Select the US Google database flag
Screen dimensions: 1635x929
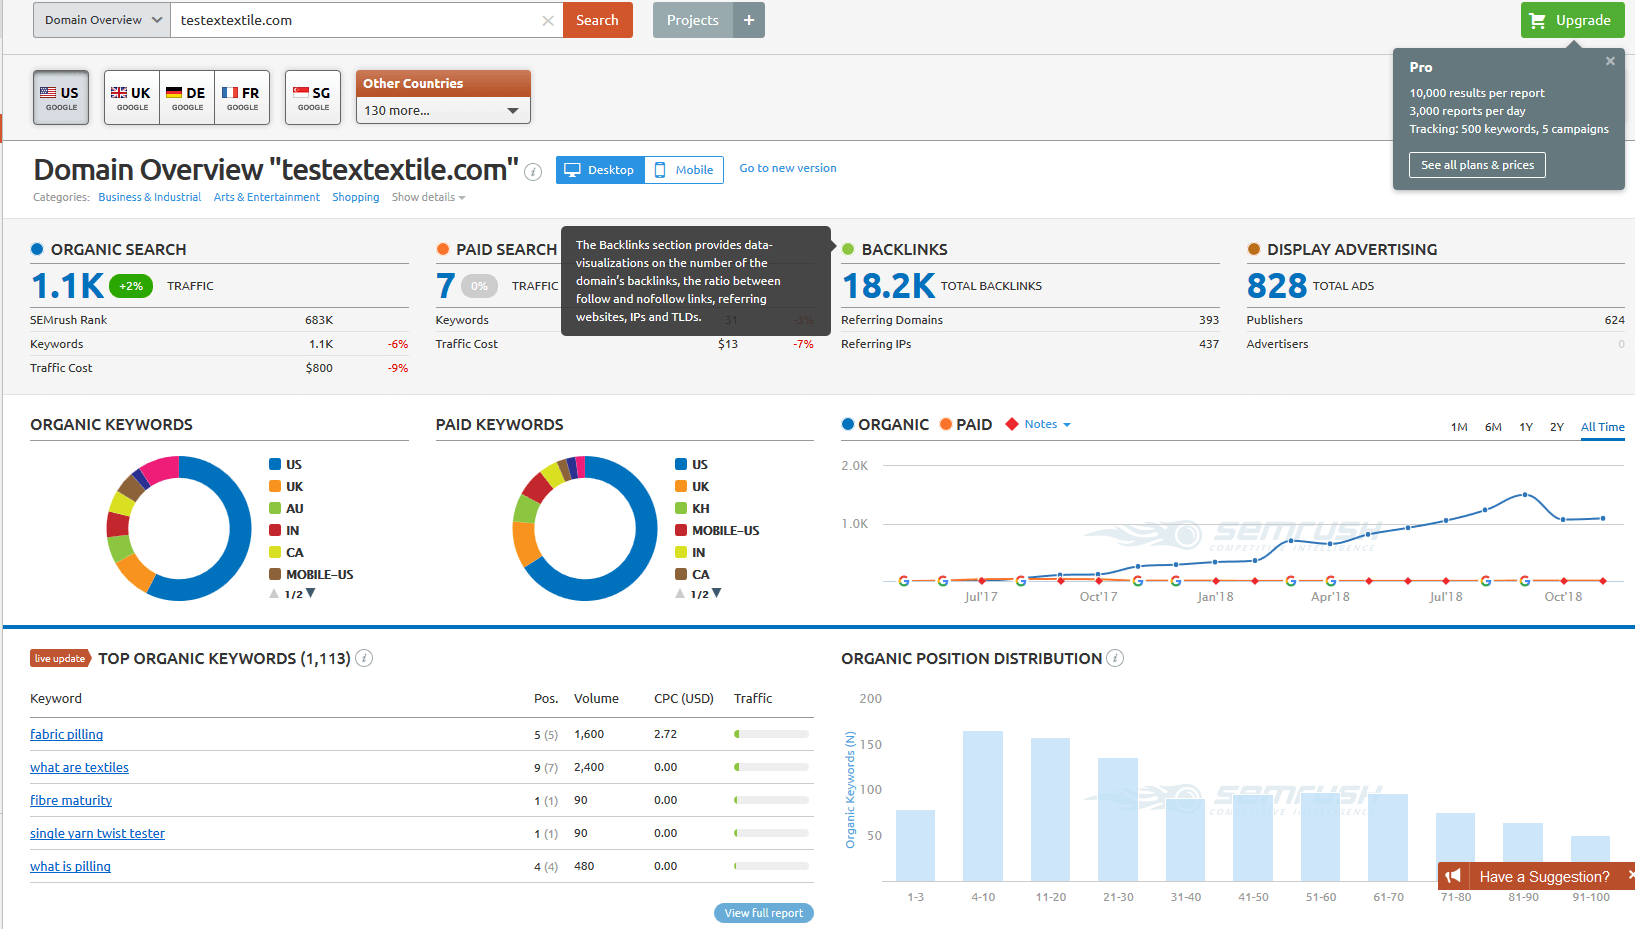pos(61,97)
